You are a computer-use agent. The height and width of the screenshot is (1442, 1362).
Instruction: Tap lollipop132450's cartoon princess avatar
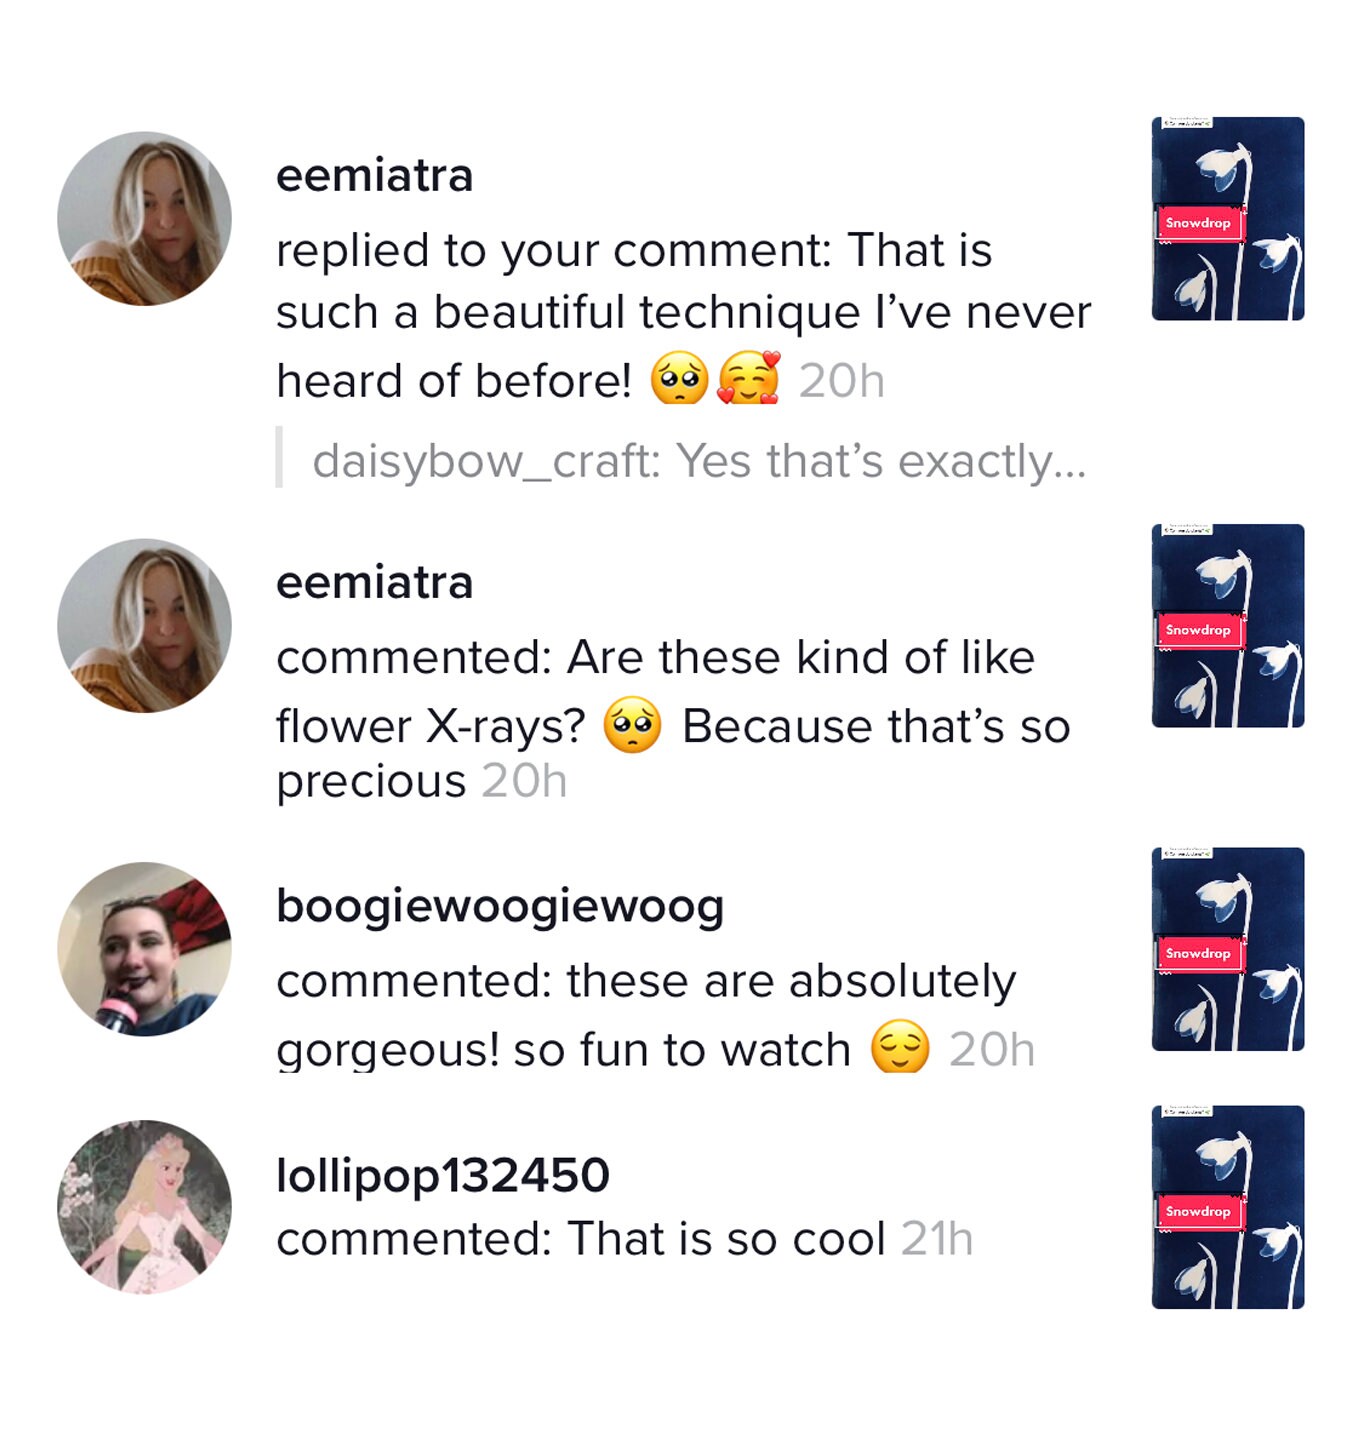click(144, 1207)
